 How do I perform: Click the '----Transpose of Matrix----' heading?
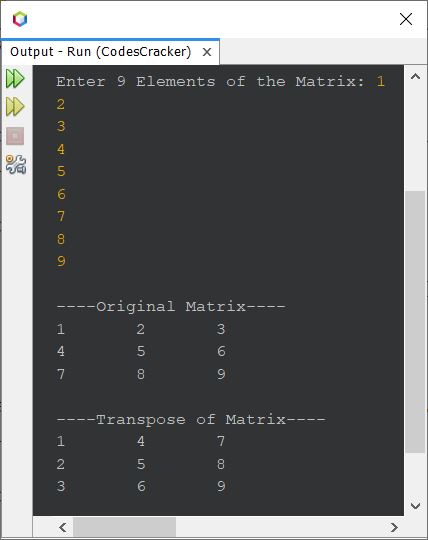click(x=191, y=419)
